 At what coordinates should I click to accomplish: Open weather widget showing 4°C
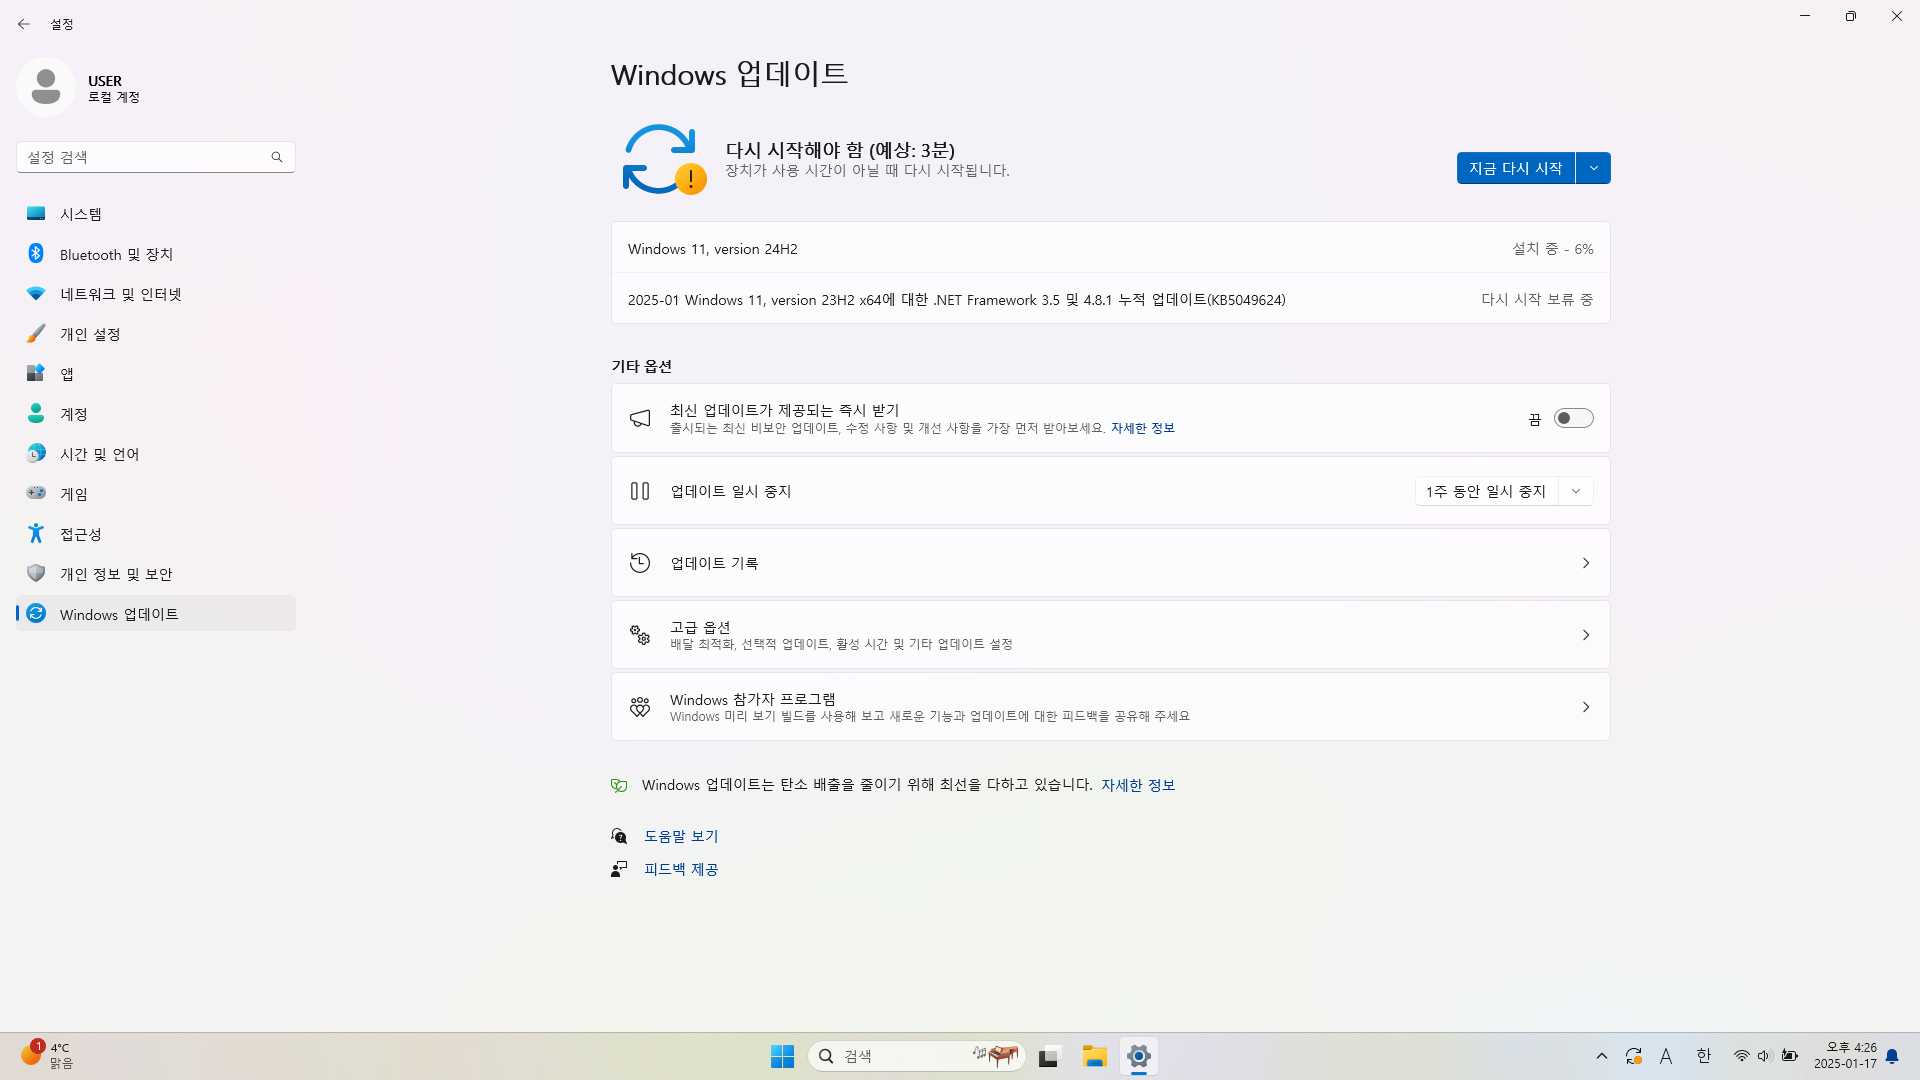(x=47, y=1056)
